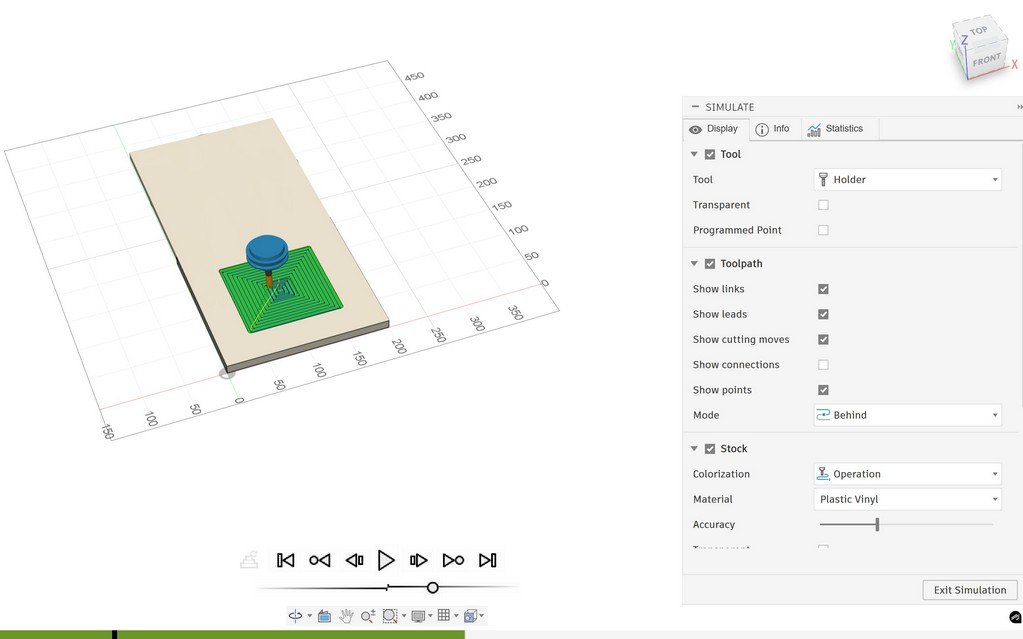Viewport: 1023px width, 639px height.
Task: Toggle the Toolpath section checkbox
Action: click(x=710, y=264)
